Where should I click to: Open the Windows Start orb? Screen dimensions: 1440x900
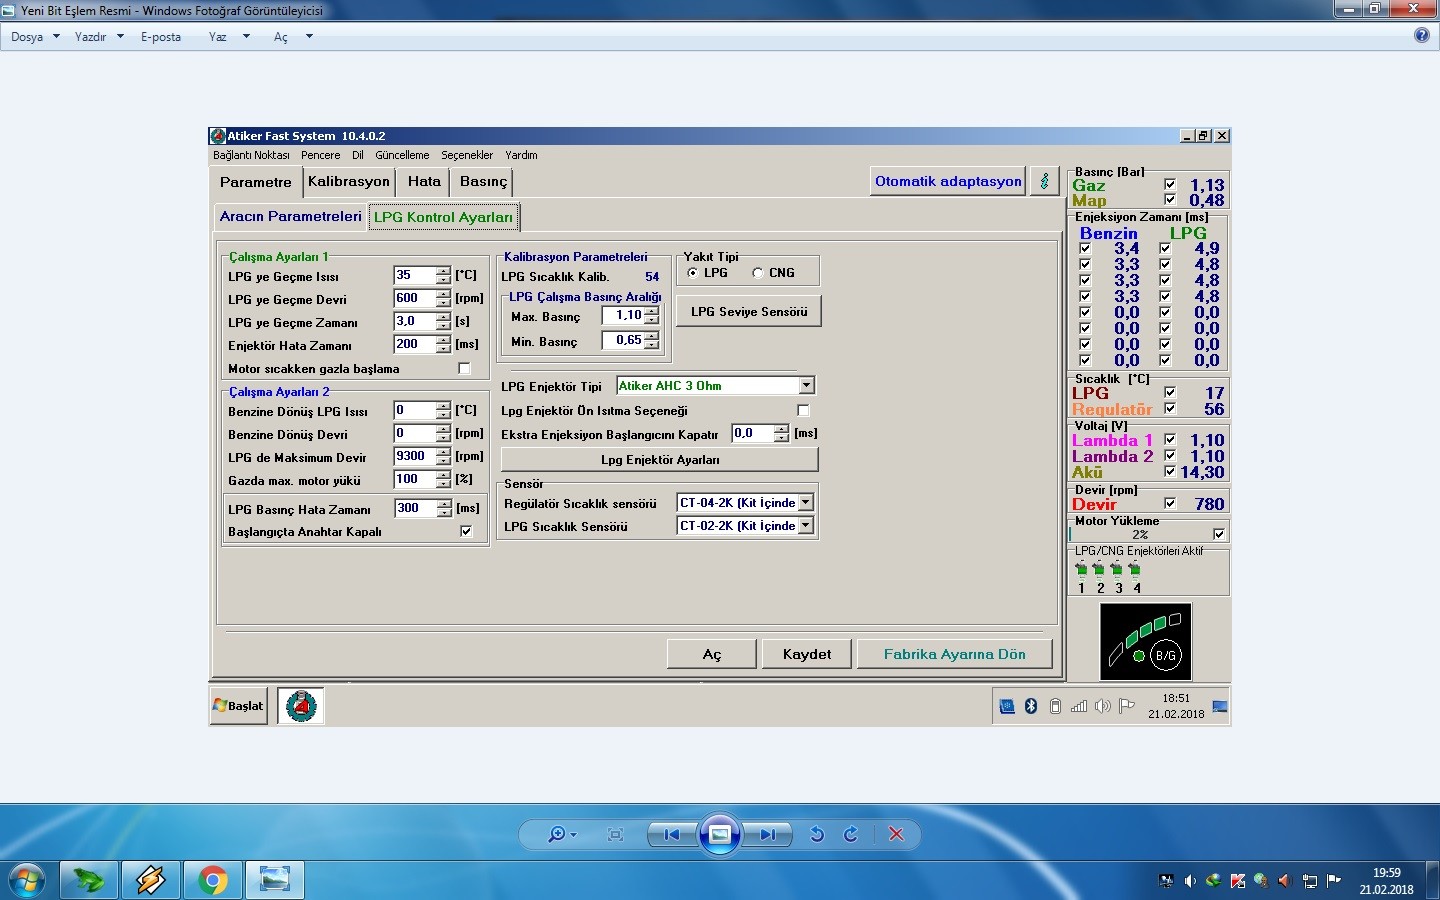27,880
